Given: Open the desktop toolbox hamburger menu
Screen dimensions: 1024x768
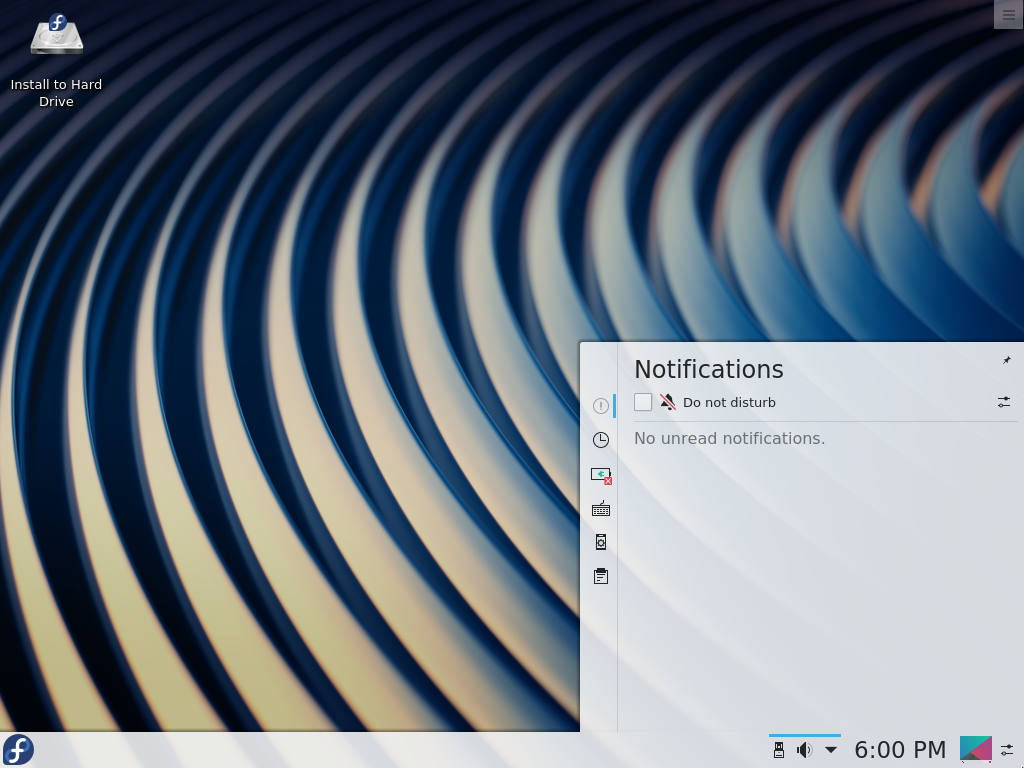Looking at the screenshot, I should pos(1008,15).
